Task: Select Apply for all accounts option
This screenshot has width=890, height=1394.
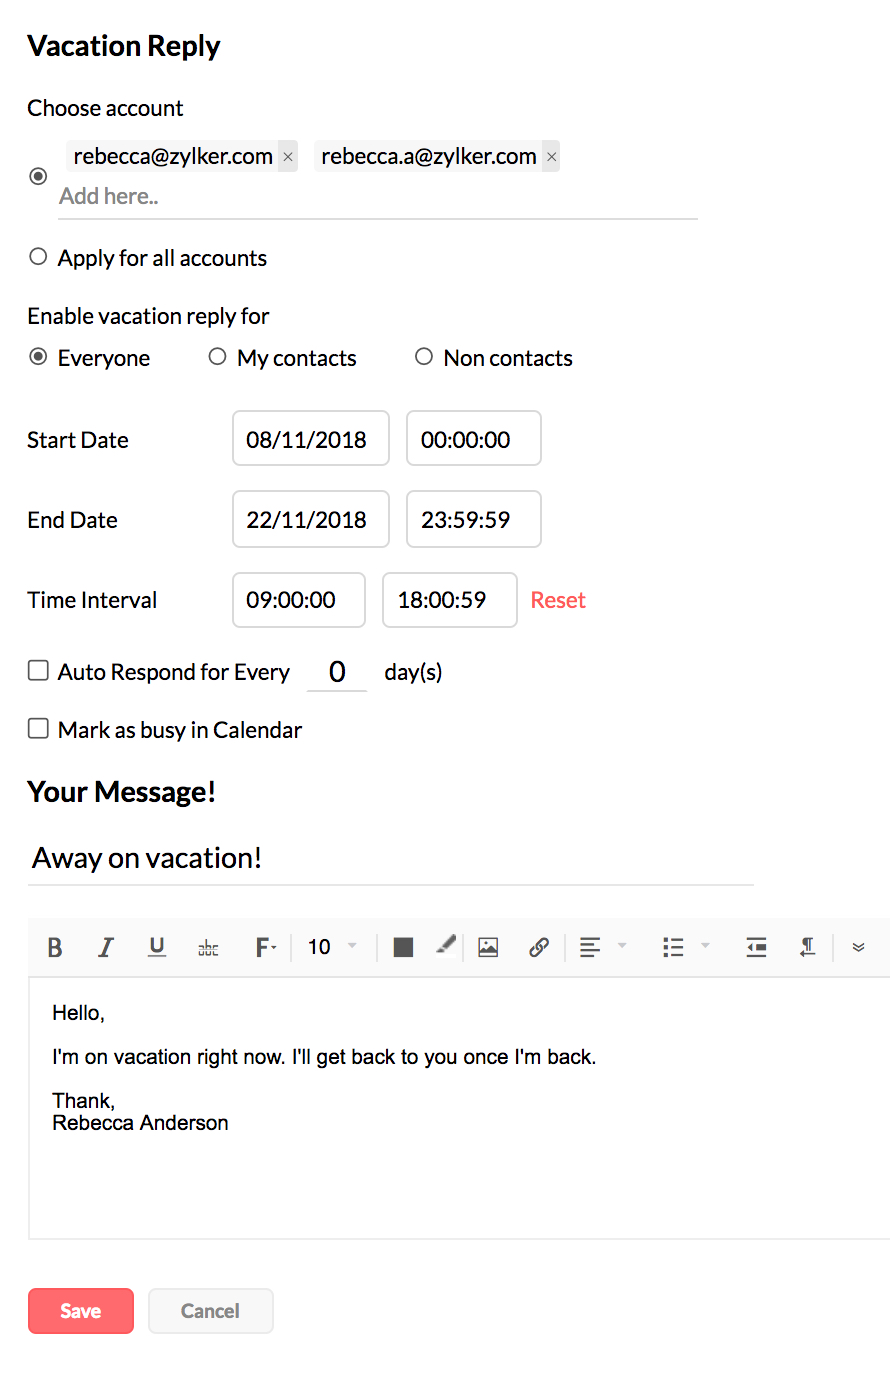Action: pos(38,257)
